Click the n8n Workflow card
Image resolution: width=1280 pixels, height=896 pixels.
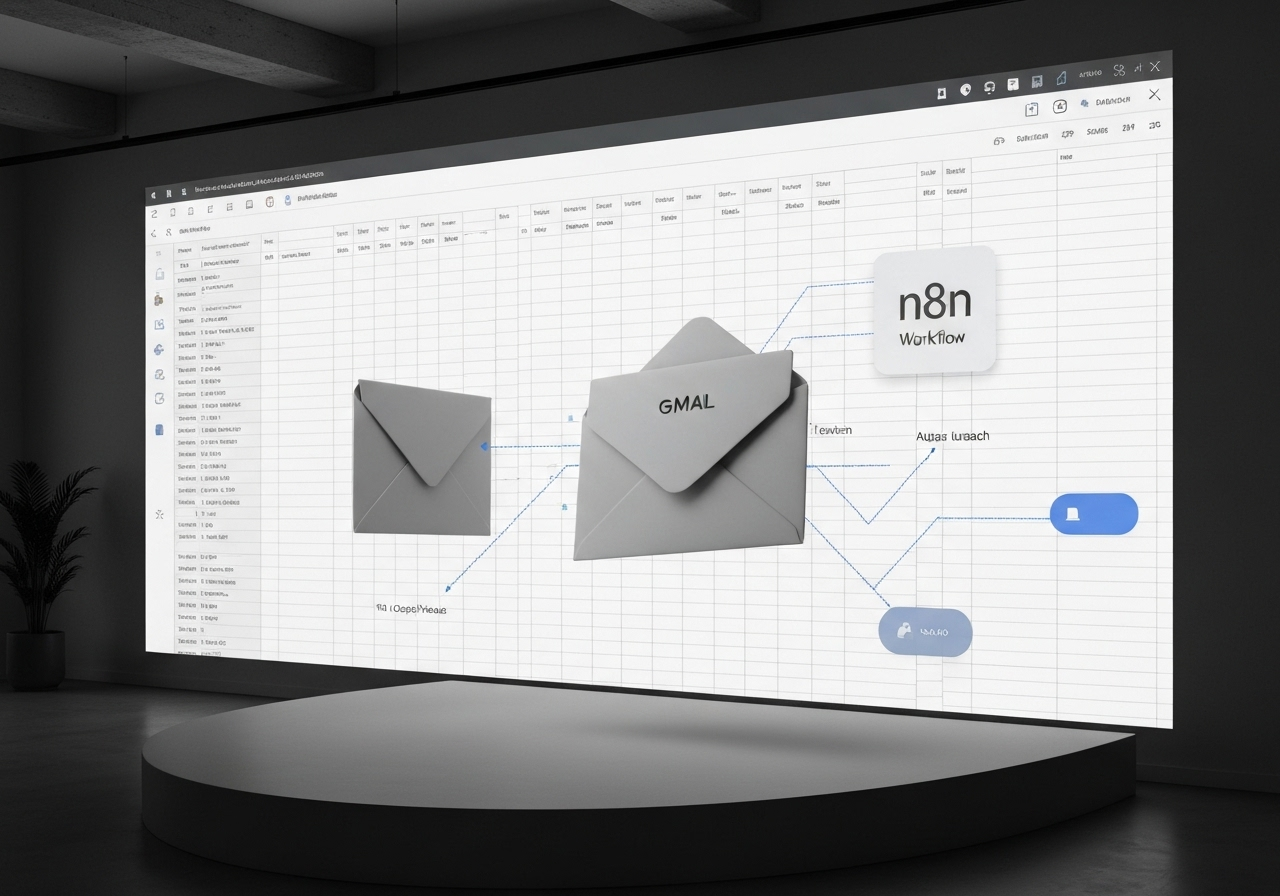pos(935,311)
